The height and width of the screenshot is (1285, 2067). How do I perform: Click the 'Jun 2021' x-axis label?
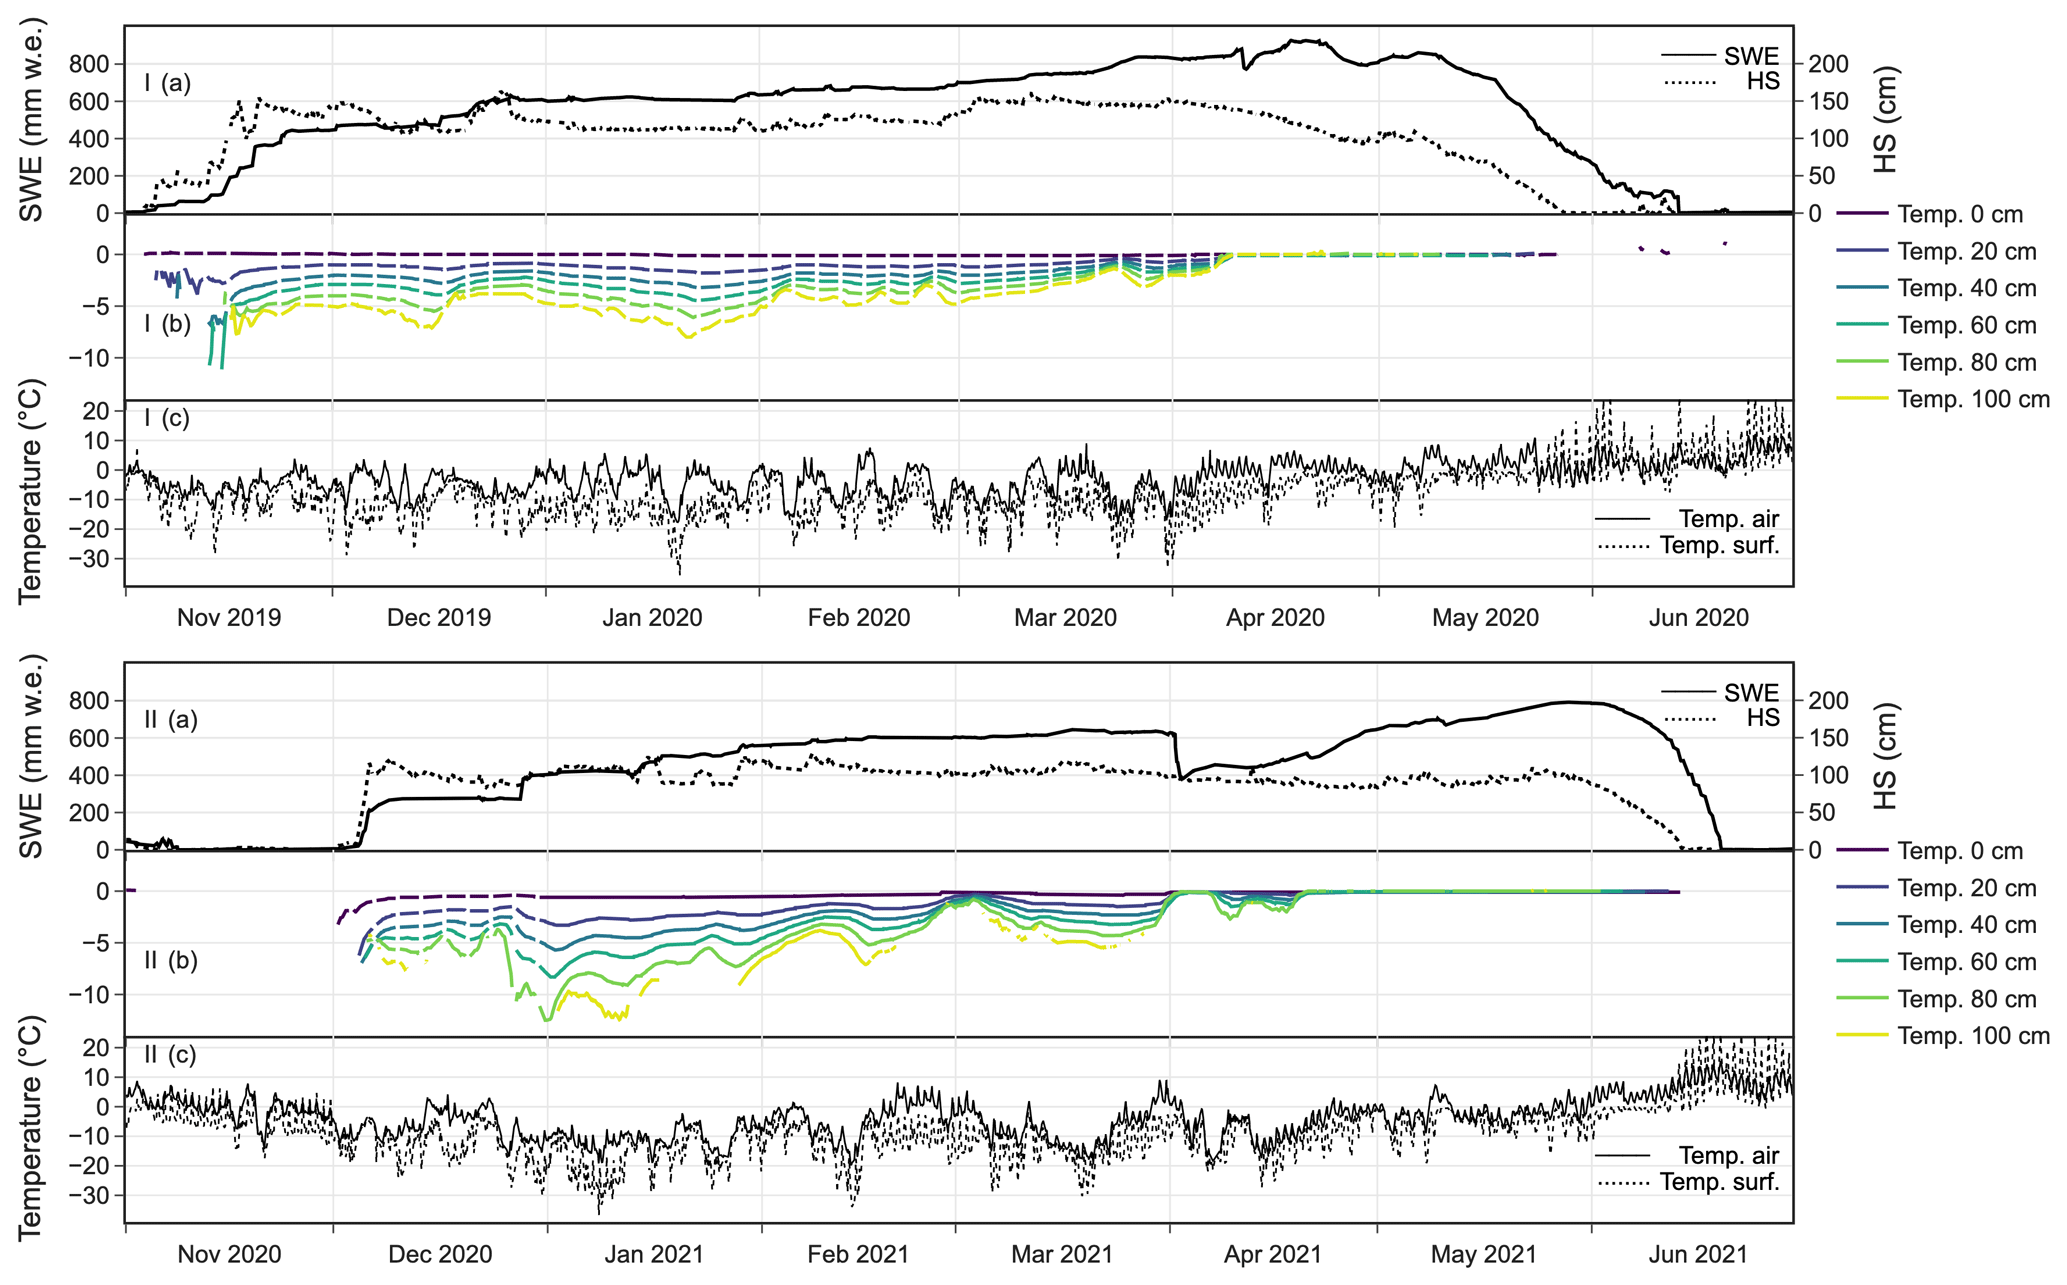click(1697, 1254)
